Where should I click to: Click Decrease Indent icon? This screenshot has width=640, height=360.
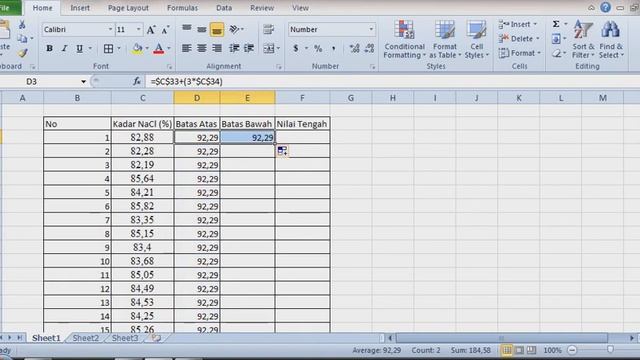tap(234, 49)
